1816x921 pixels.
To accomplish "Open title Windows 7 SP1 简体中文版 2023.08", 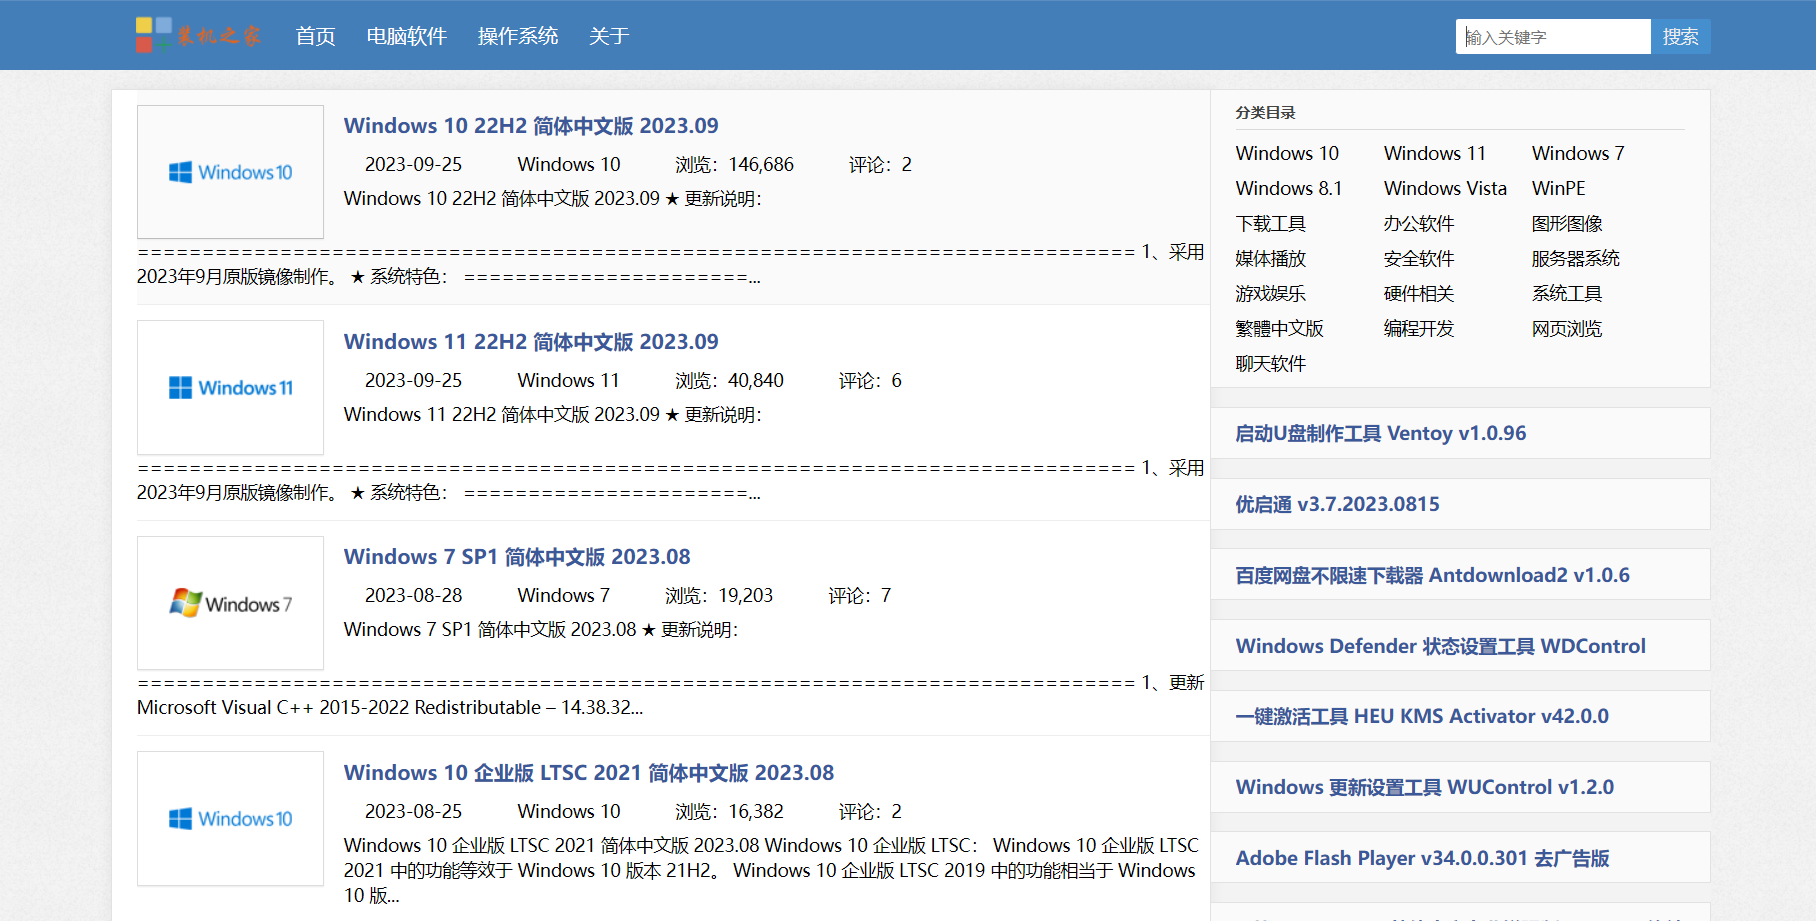I will [x=517, y=557].
